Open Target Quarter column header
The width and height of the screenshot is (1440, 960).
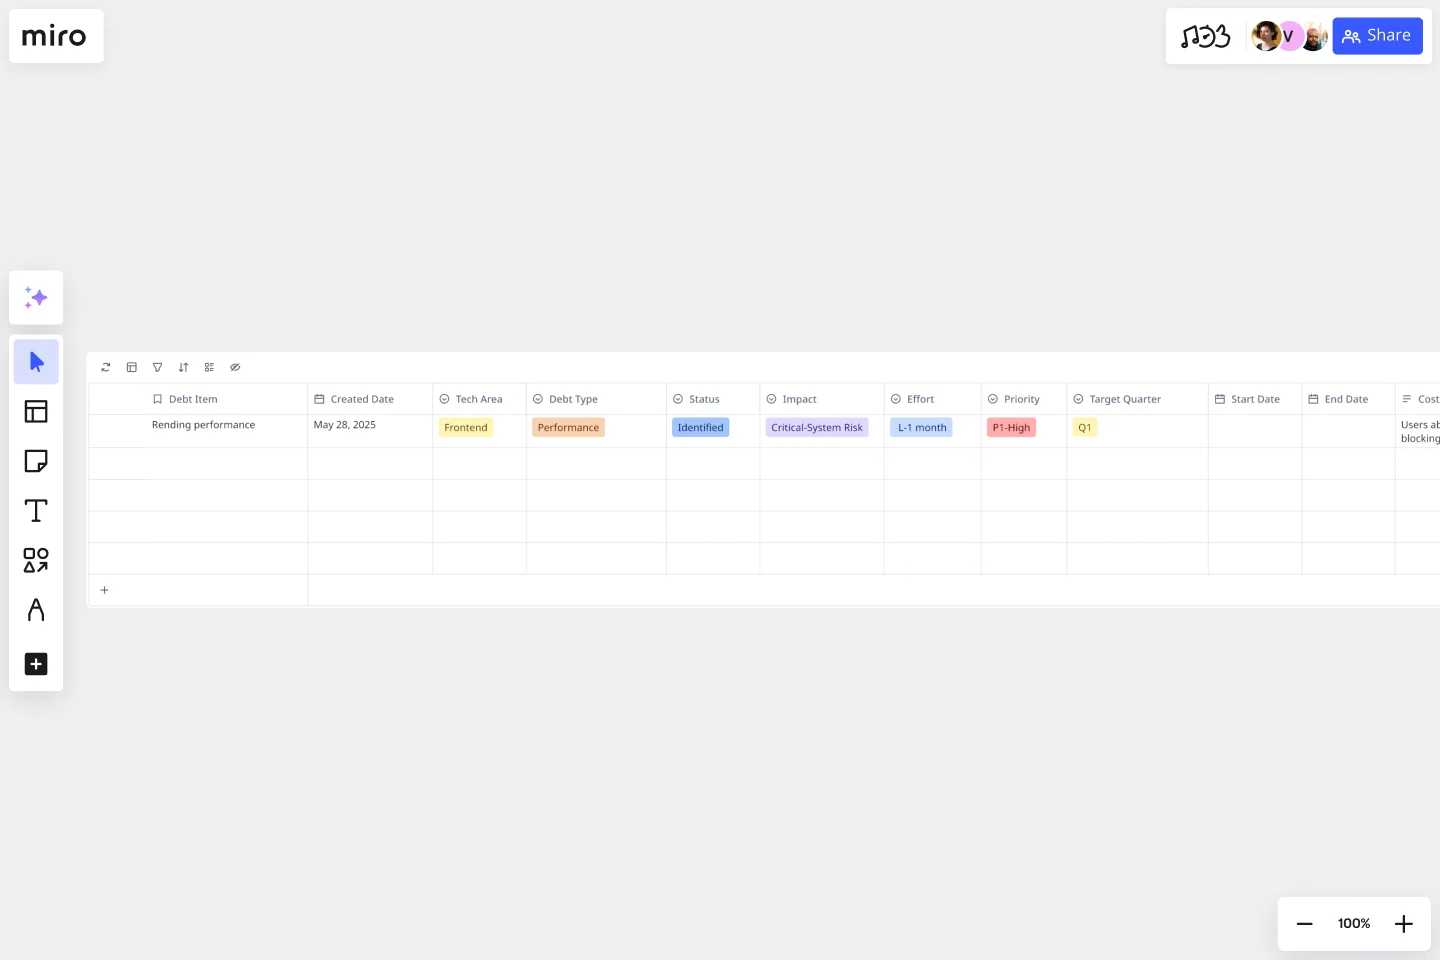pyautogui.click(x=1137, y=399)
